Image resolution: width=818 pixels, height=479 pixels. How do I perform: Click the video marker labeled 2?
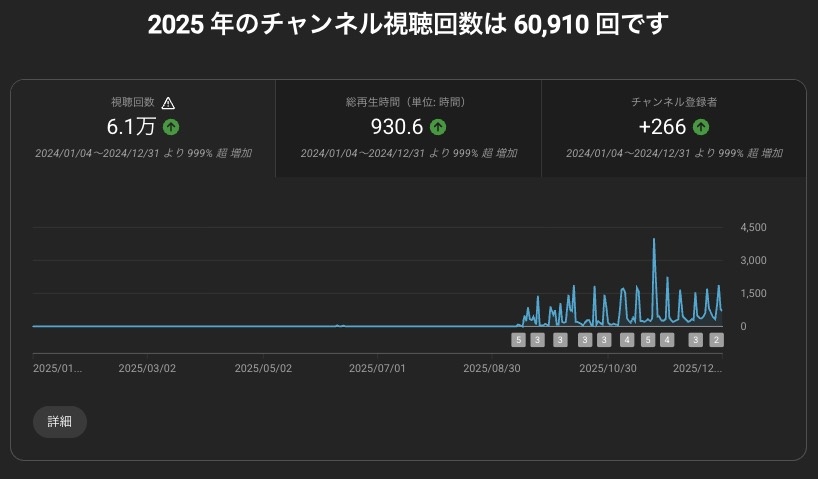click(716, 340)
